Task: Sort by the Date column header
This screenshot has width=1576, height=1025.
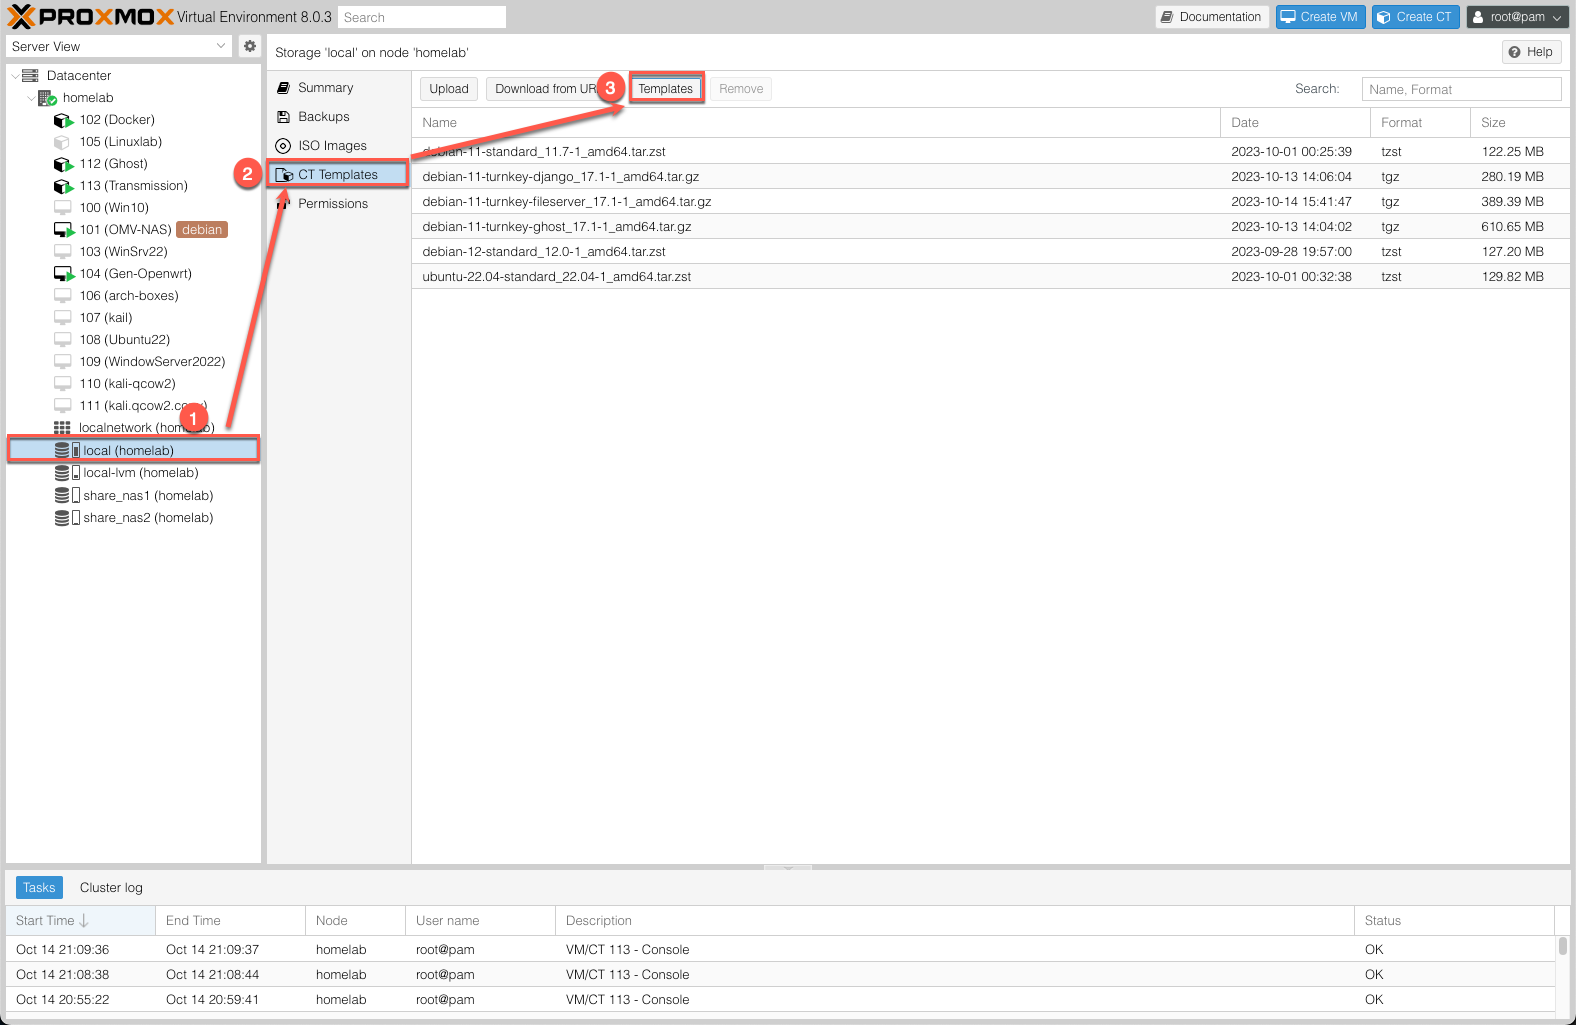Action: coord(1295,123)
